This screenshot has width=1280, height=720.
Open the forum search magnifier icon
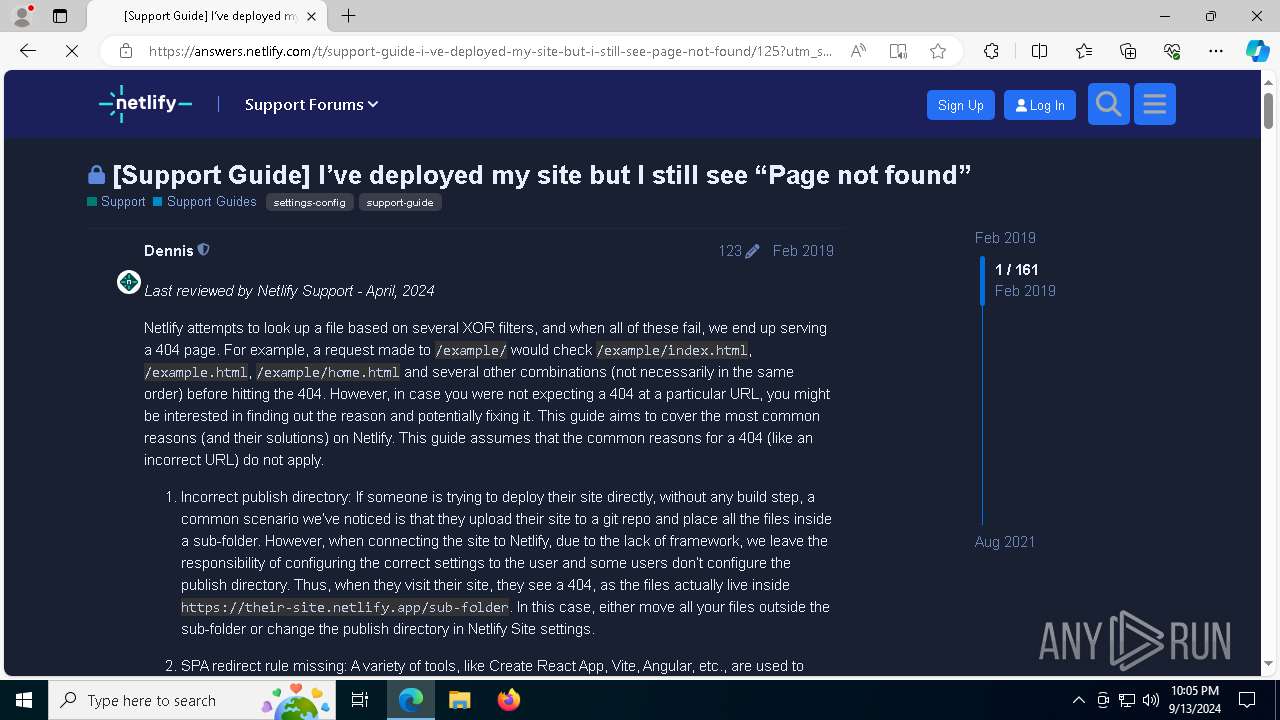tap(1108, 104)
